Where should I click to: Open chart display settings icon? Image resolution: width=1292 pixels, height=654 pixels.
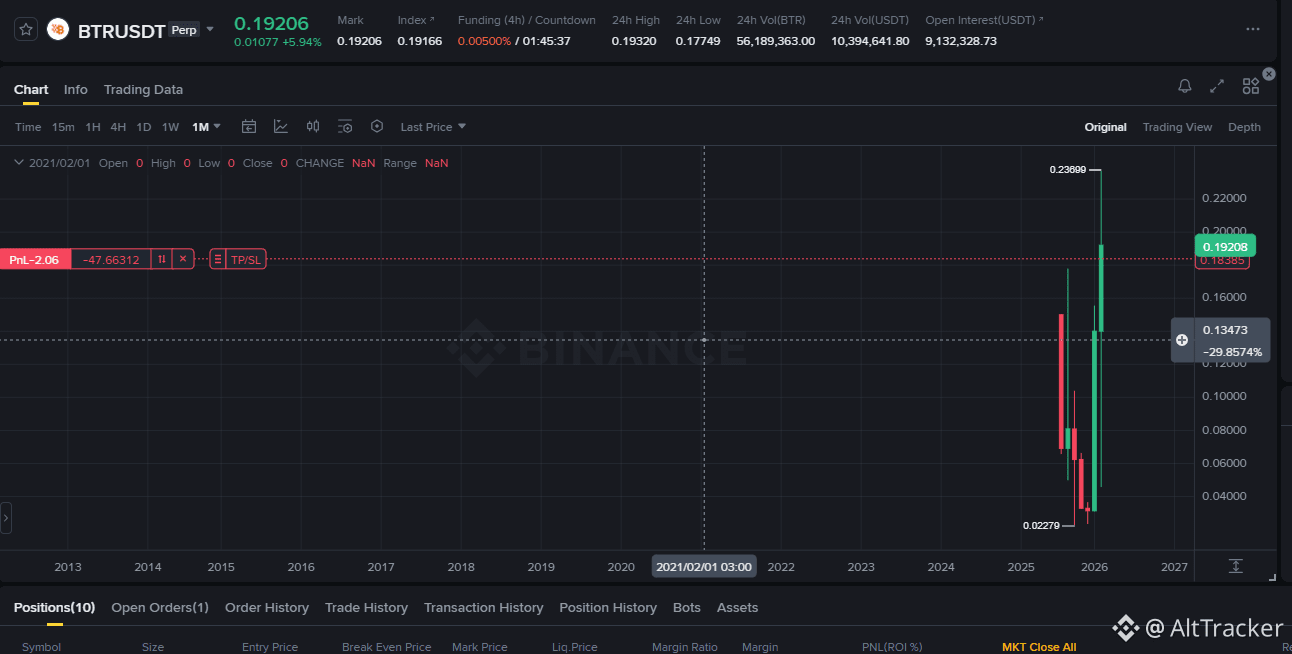click(345, 127)
